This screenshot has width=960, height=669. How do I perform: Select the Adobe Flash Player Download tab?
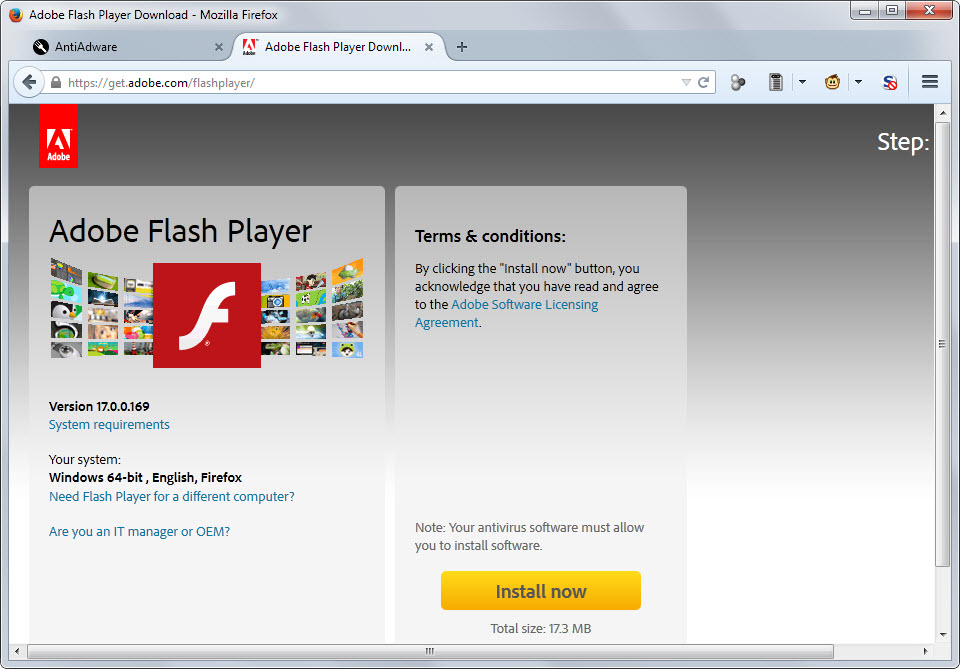[x=337, y=47]
